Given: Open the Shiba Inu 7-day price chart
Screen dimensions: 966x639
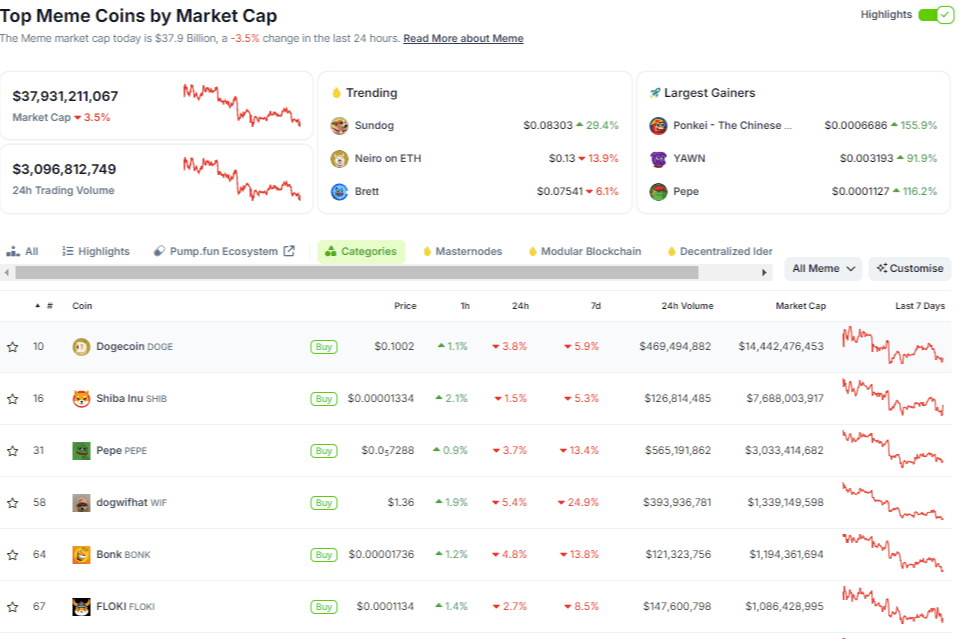Looking at the screenshot, I should 893,397.
